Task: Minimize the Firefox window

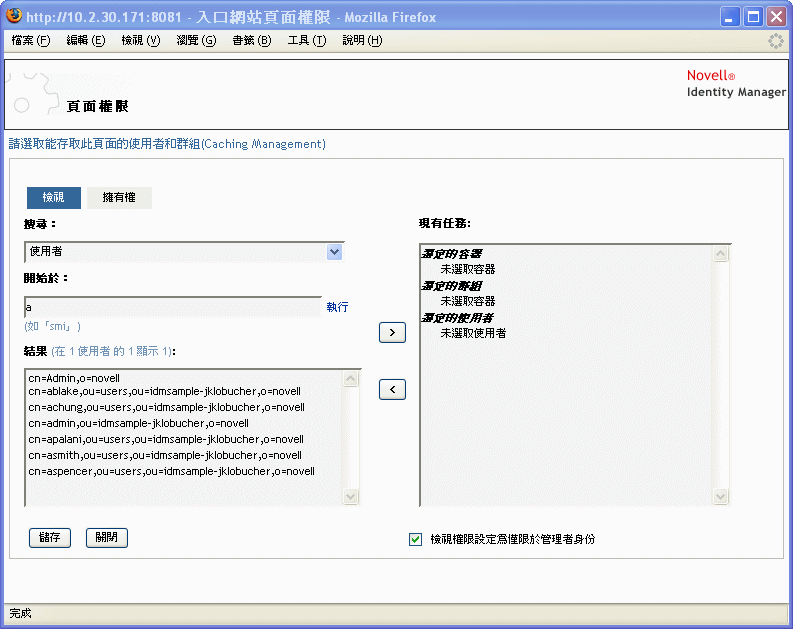Action: point(729,17)
